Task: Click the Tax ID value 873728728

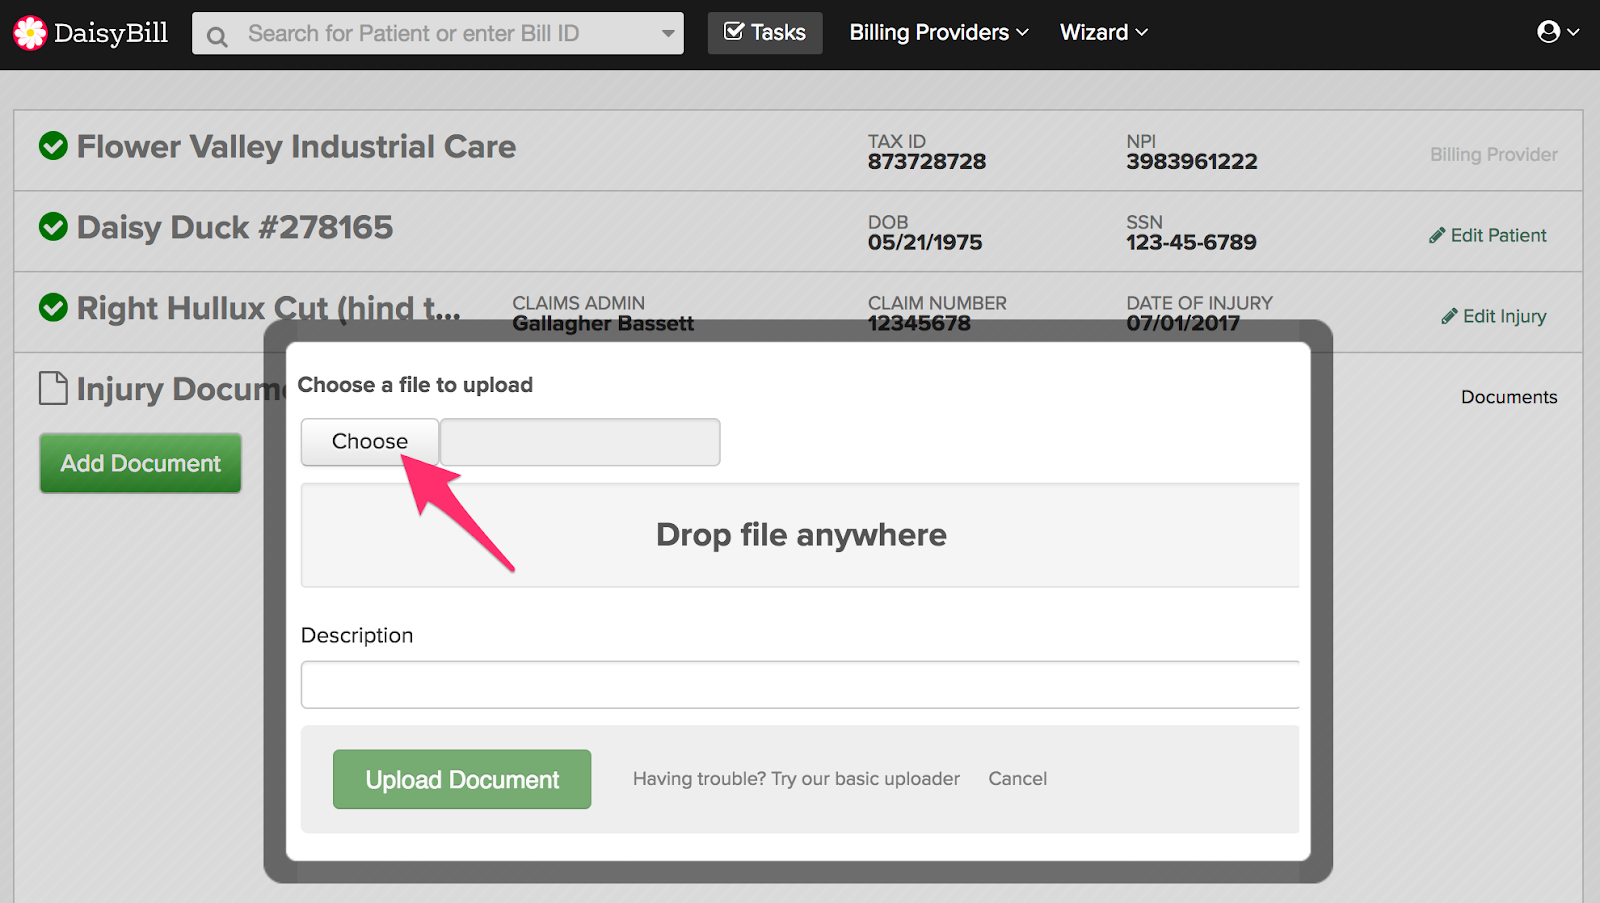Action: [927, 162]
